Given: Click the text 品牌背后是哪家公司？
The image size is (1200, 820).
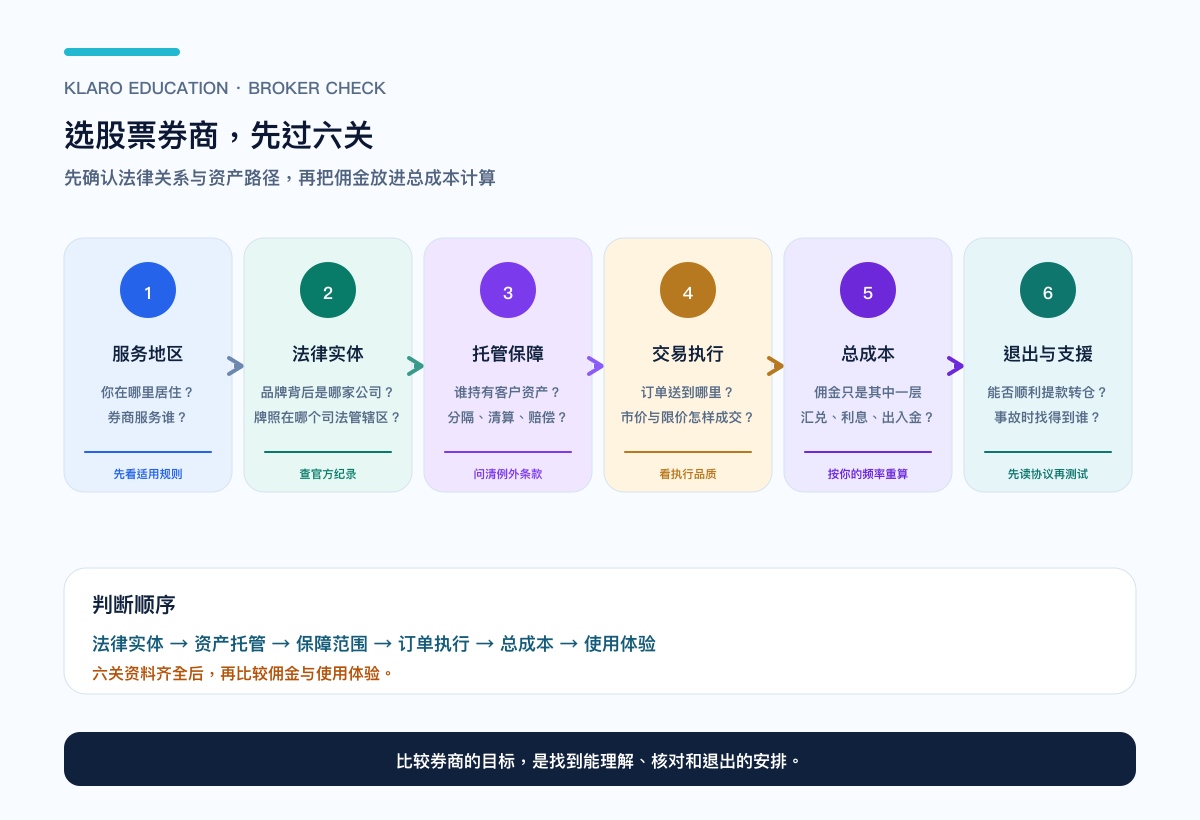Looking at the screenshot, I should tap(328, 393).
